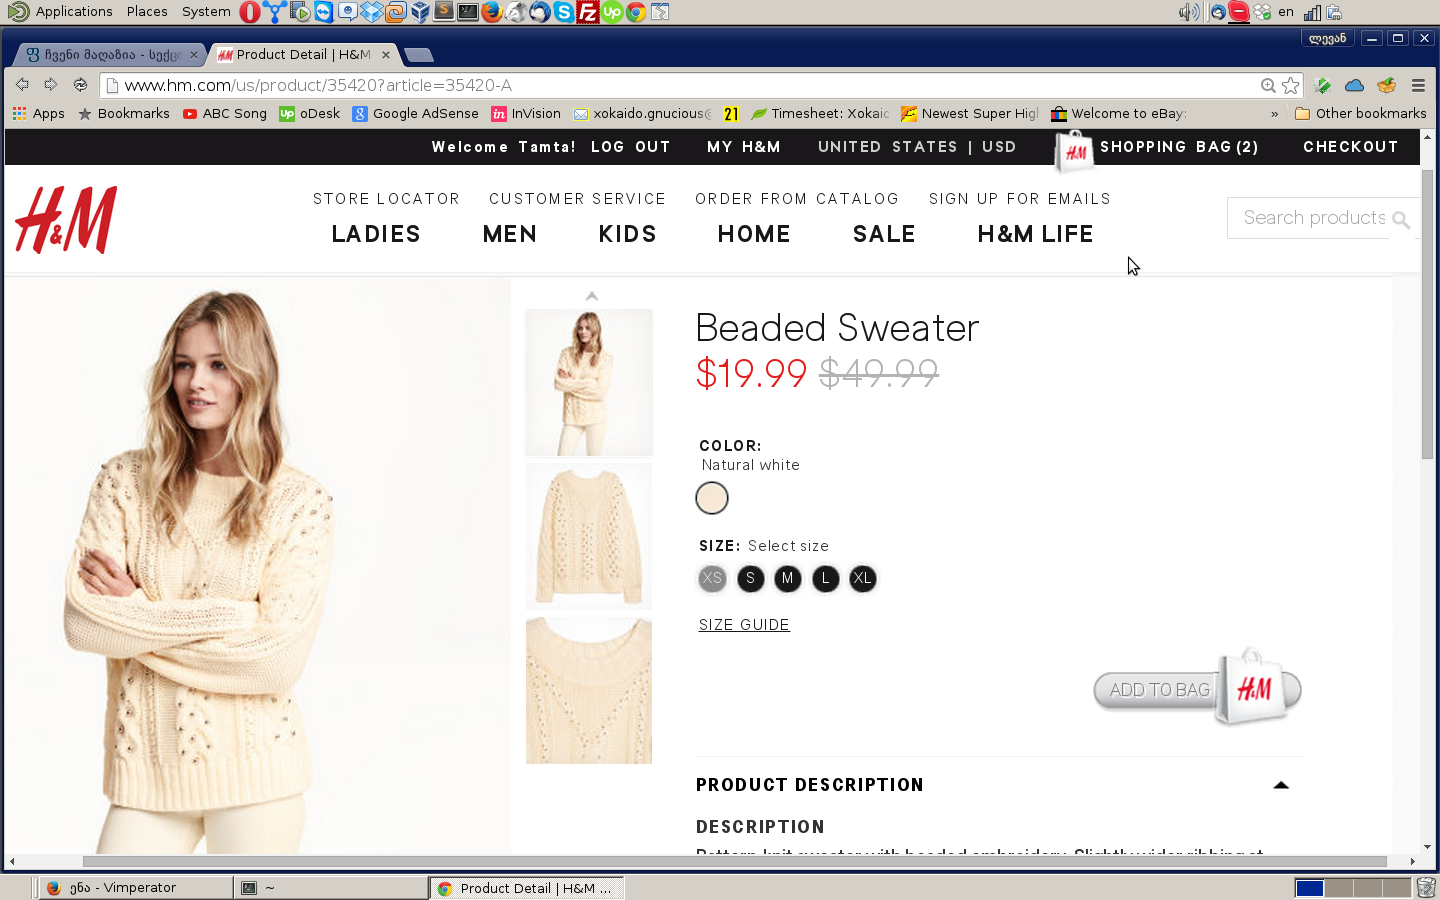Go back using browser back arrow

[x=22, y=85]
